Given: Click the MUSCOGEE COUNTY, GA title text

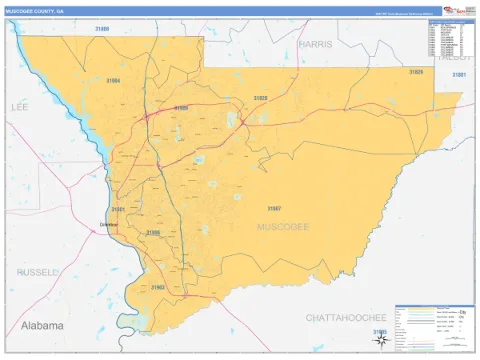Looking at the screenshot, I should (x=34, y=11).
